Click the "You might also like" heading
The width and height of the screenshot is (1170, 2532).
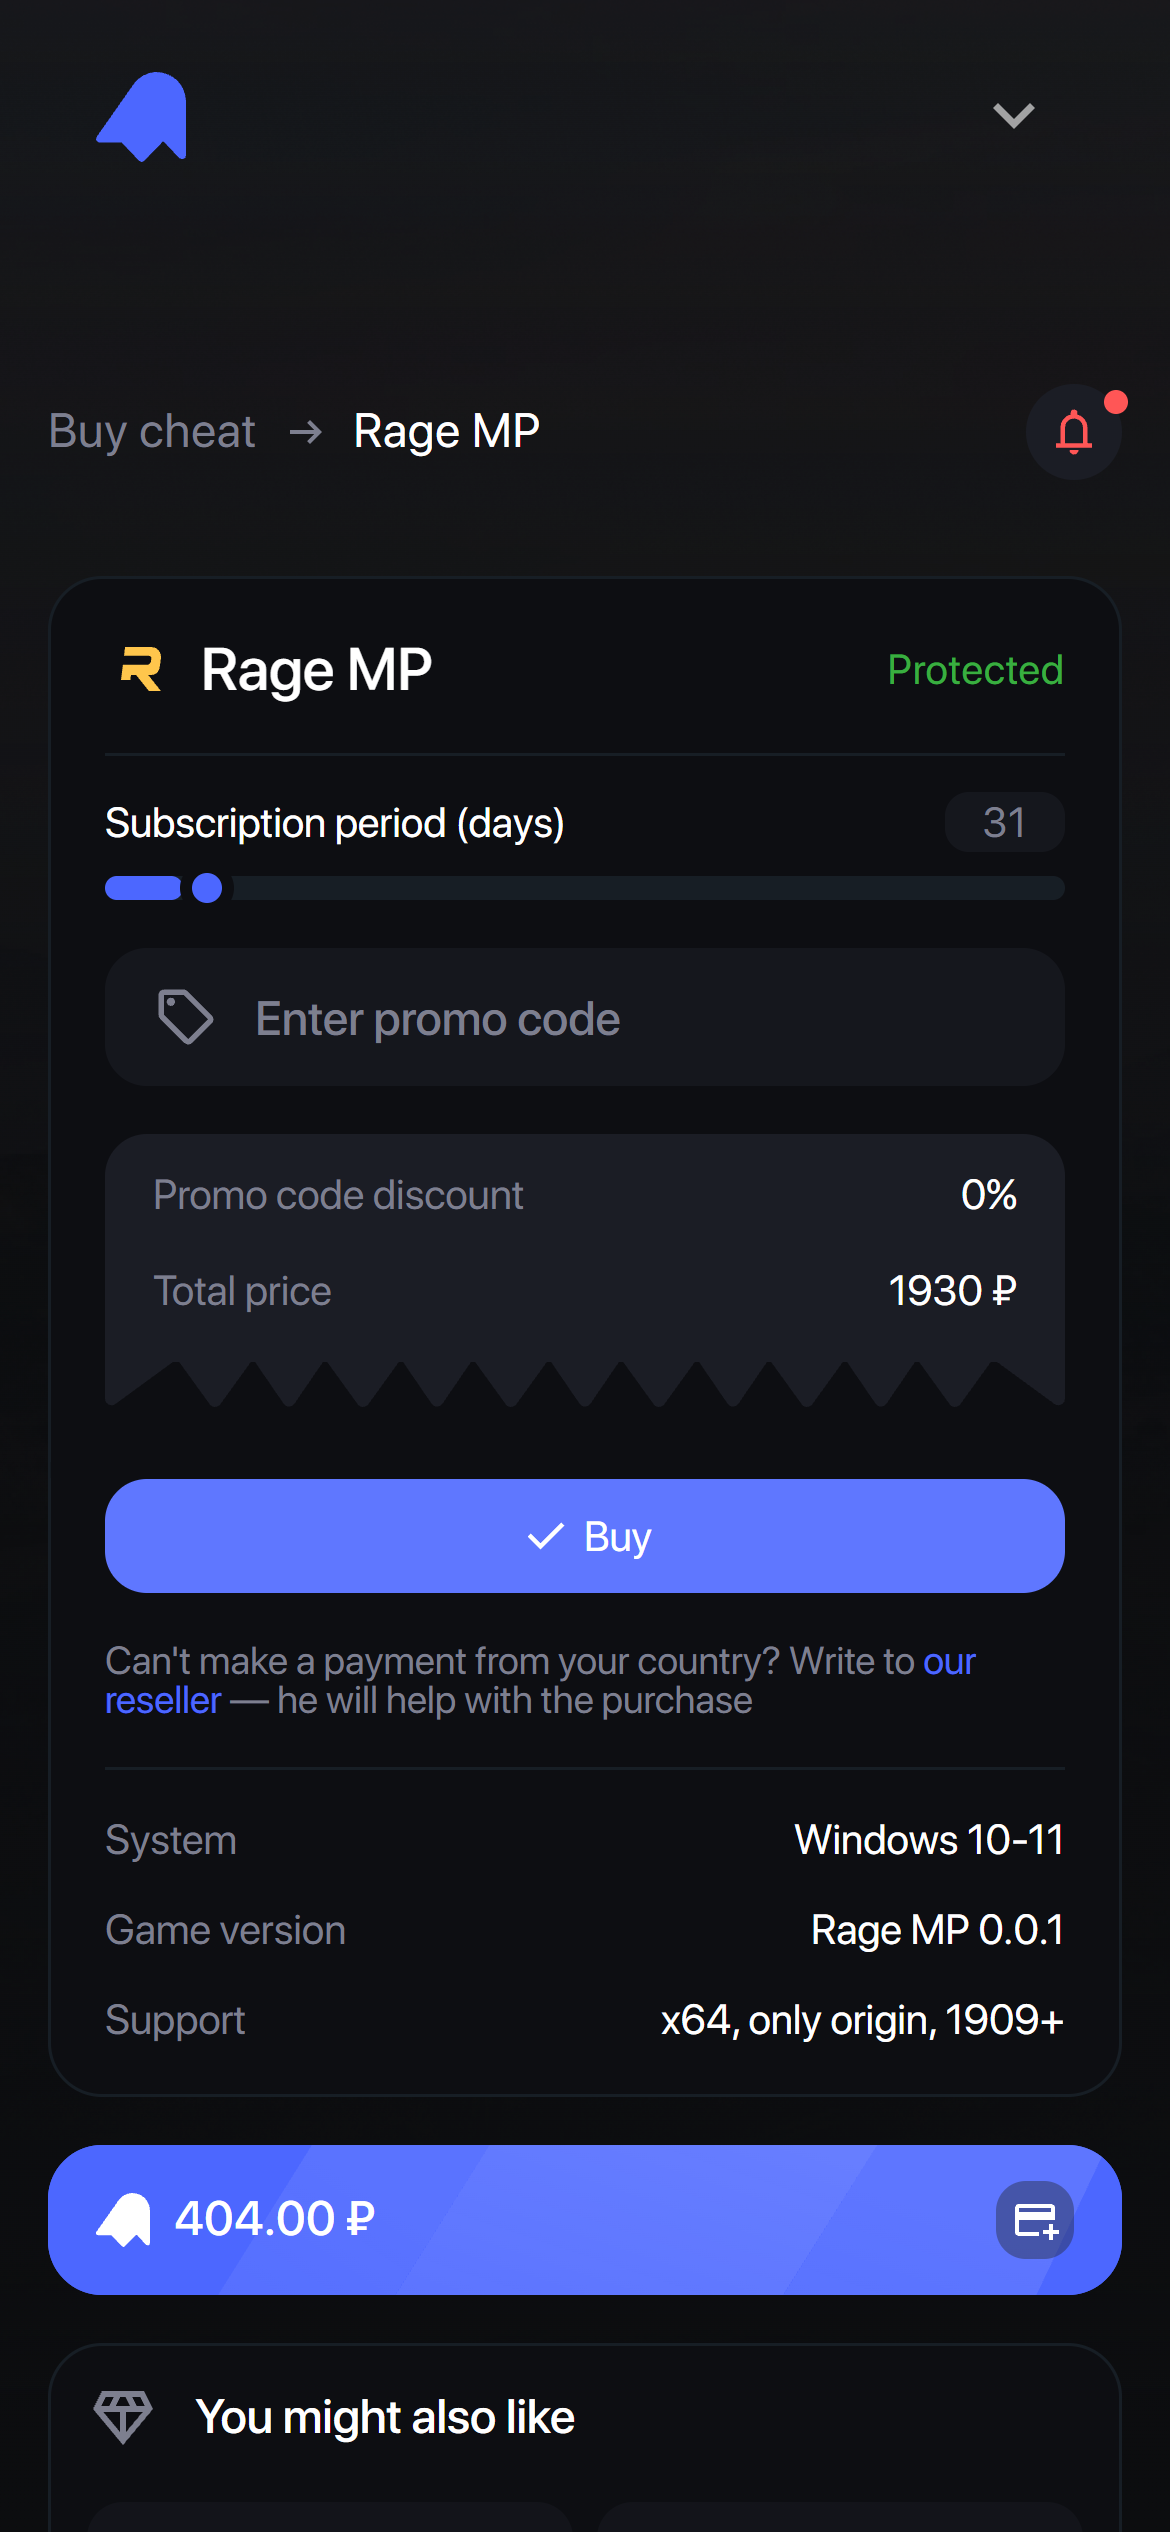point(385,2417)
